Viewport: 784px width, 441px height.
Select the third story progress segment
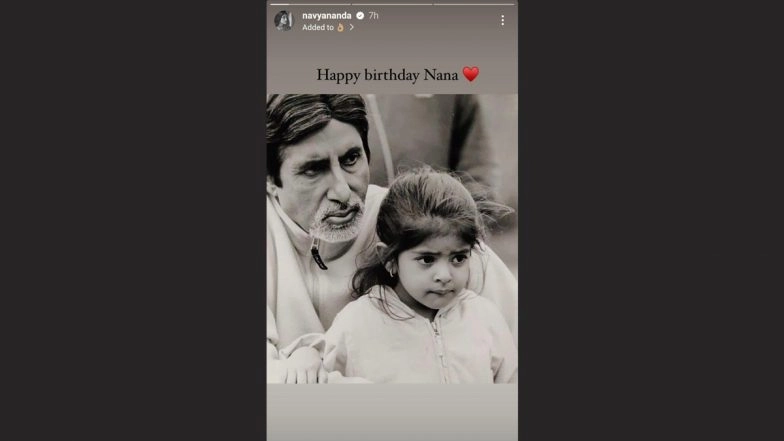tap(474, 4)
